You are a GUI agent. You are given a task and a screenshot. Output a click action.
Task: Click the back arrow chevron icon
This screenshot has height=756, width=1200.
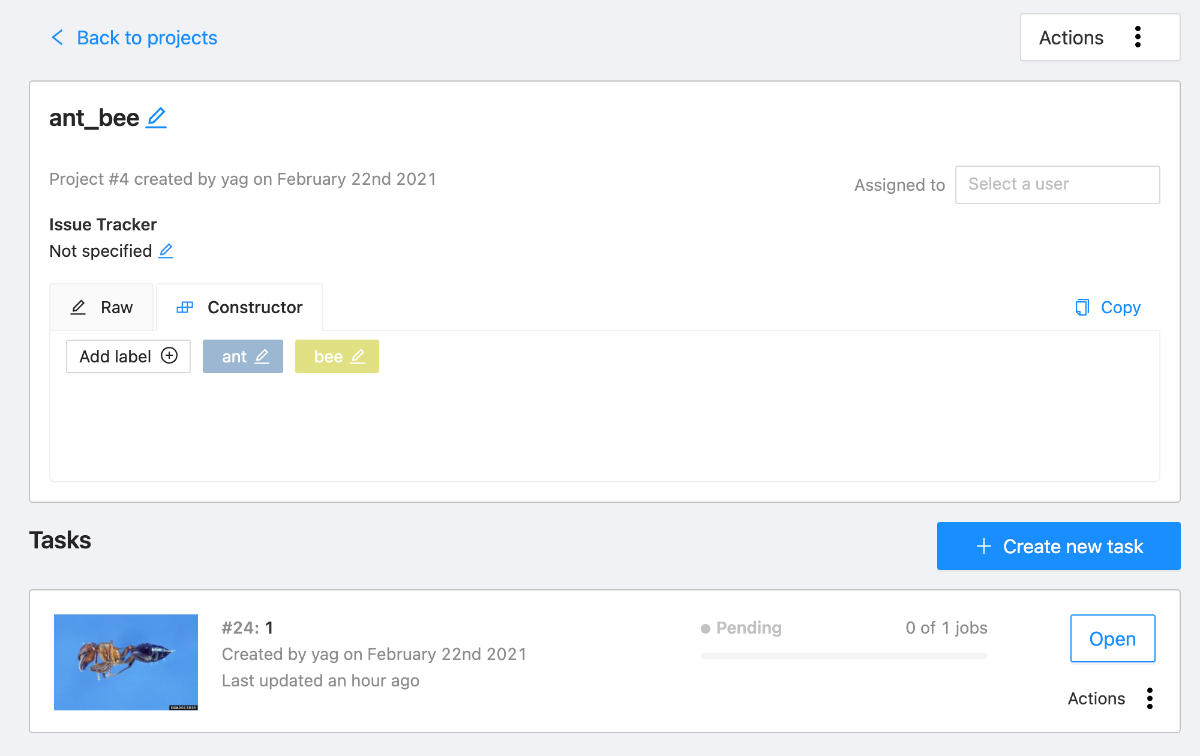pos(57,38)
